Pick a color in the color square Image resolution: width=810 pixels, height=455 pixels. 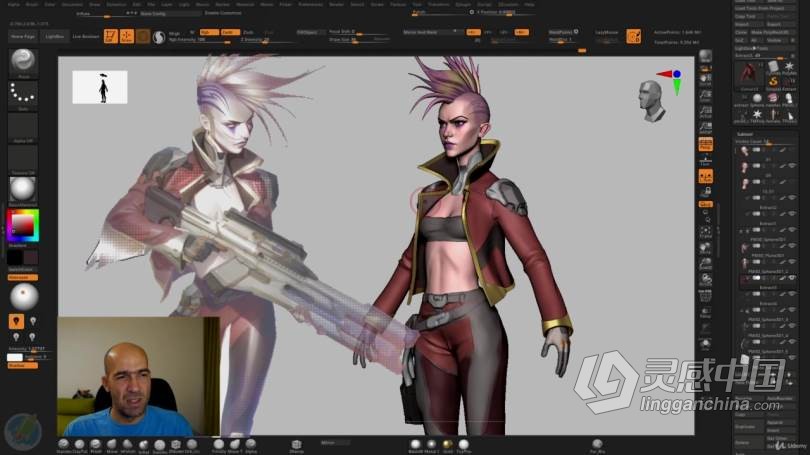click(23, 224)
